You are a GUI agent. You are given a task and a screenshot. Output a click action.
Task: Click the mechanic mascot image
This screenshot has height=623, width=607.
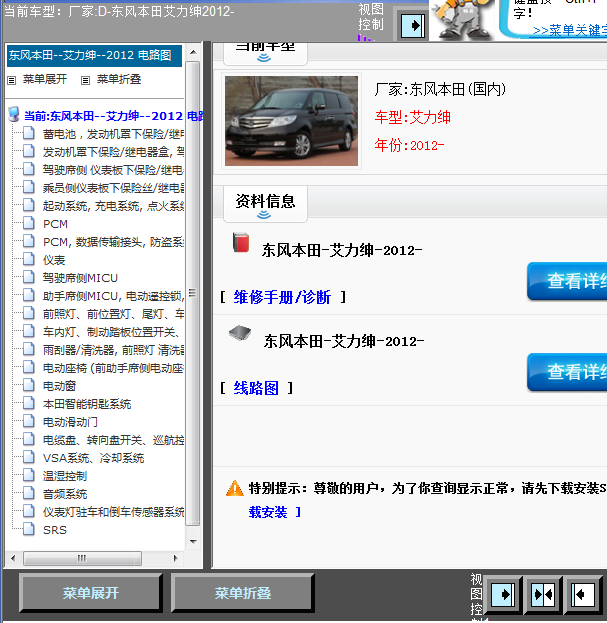click(463, 19)
